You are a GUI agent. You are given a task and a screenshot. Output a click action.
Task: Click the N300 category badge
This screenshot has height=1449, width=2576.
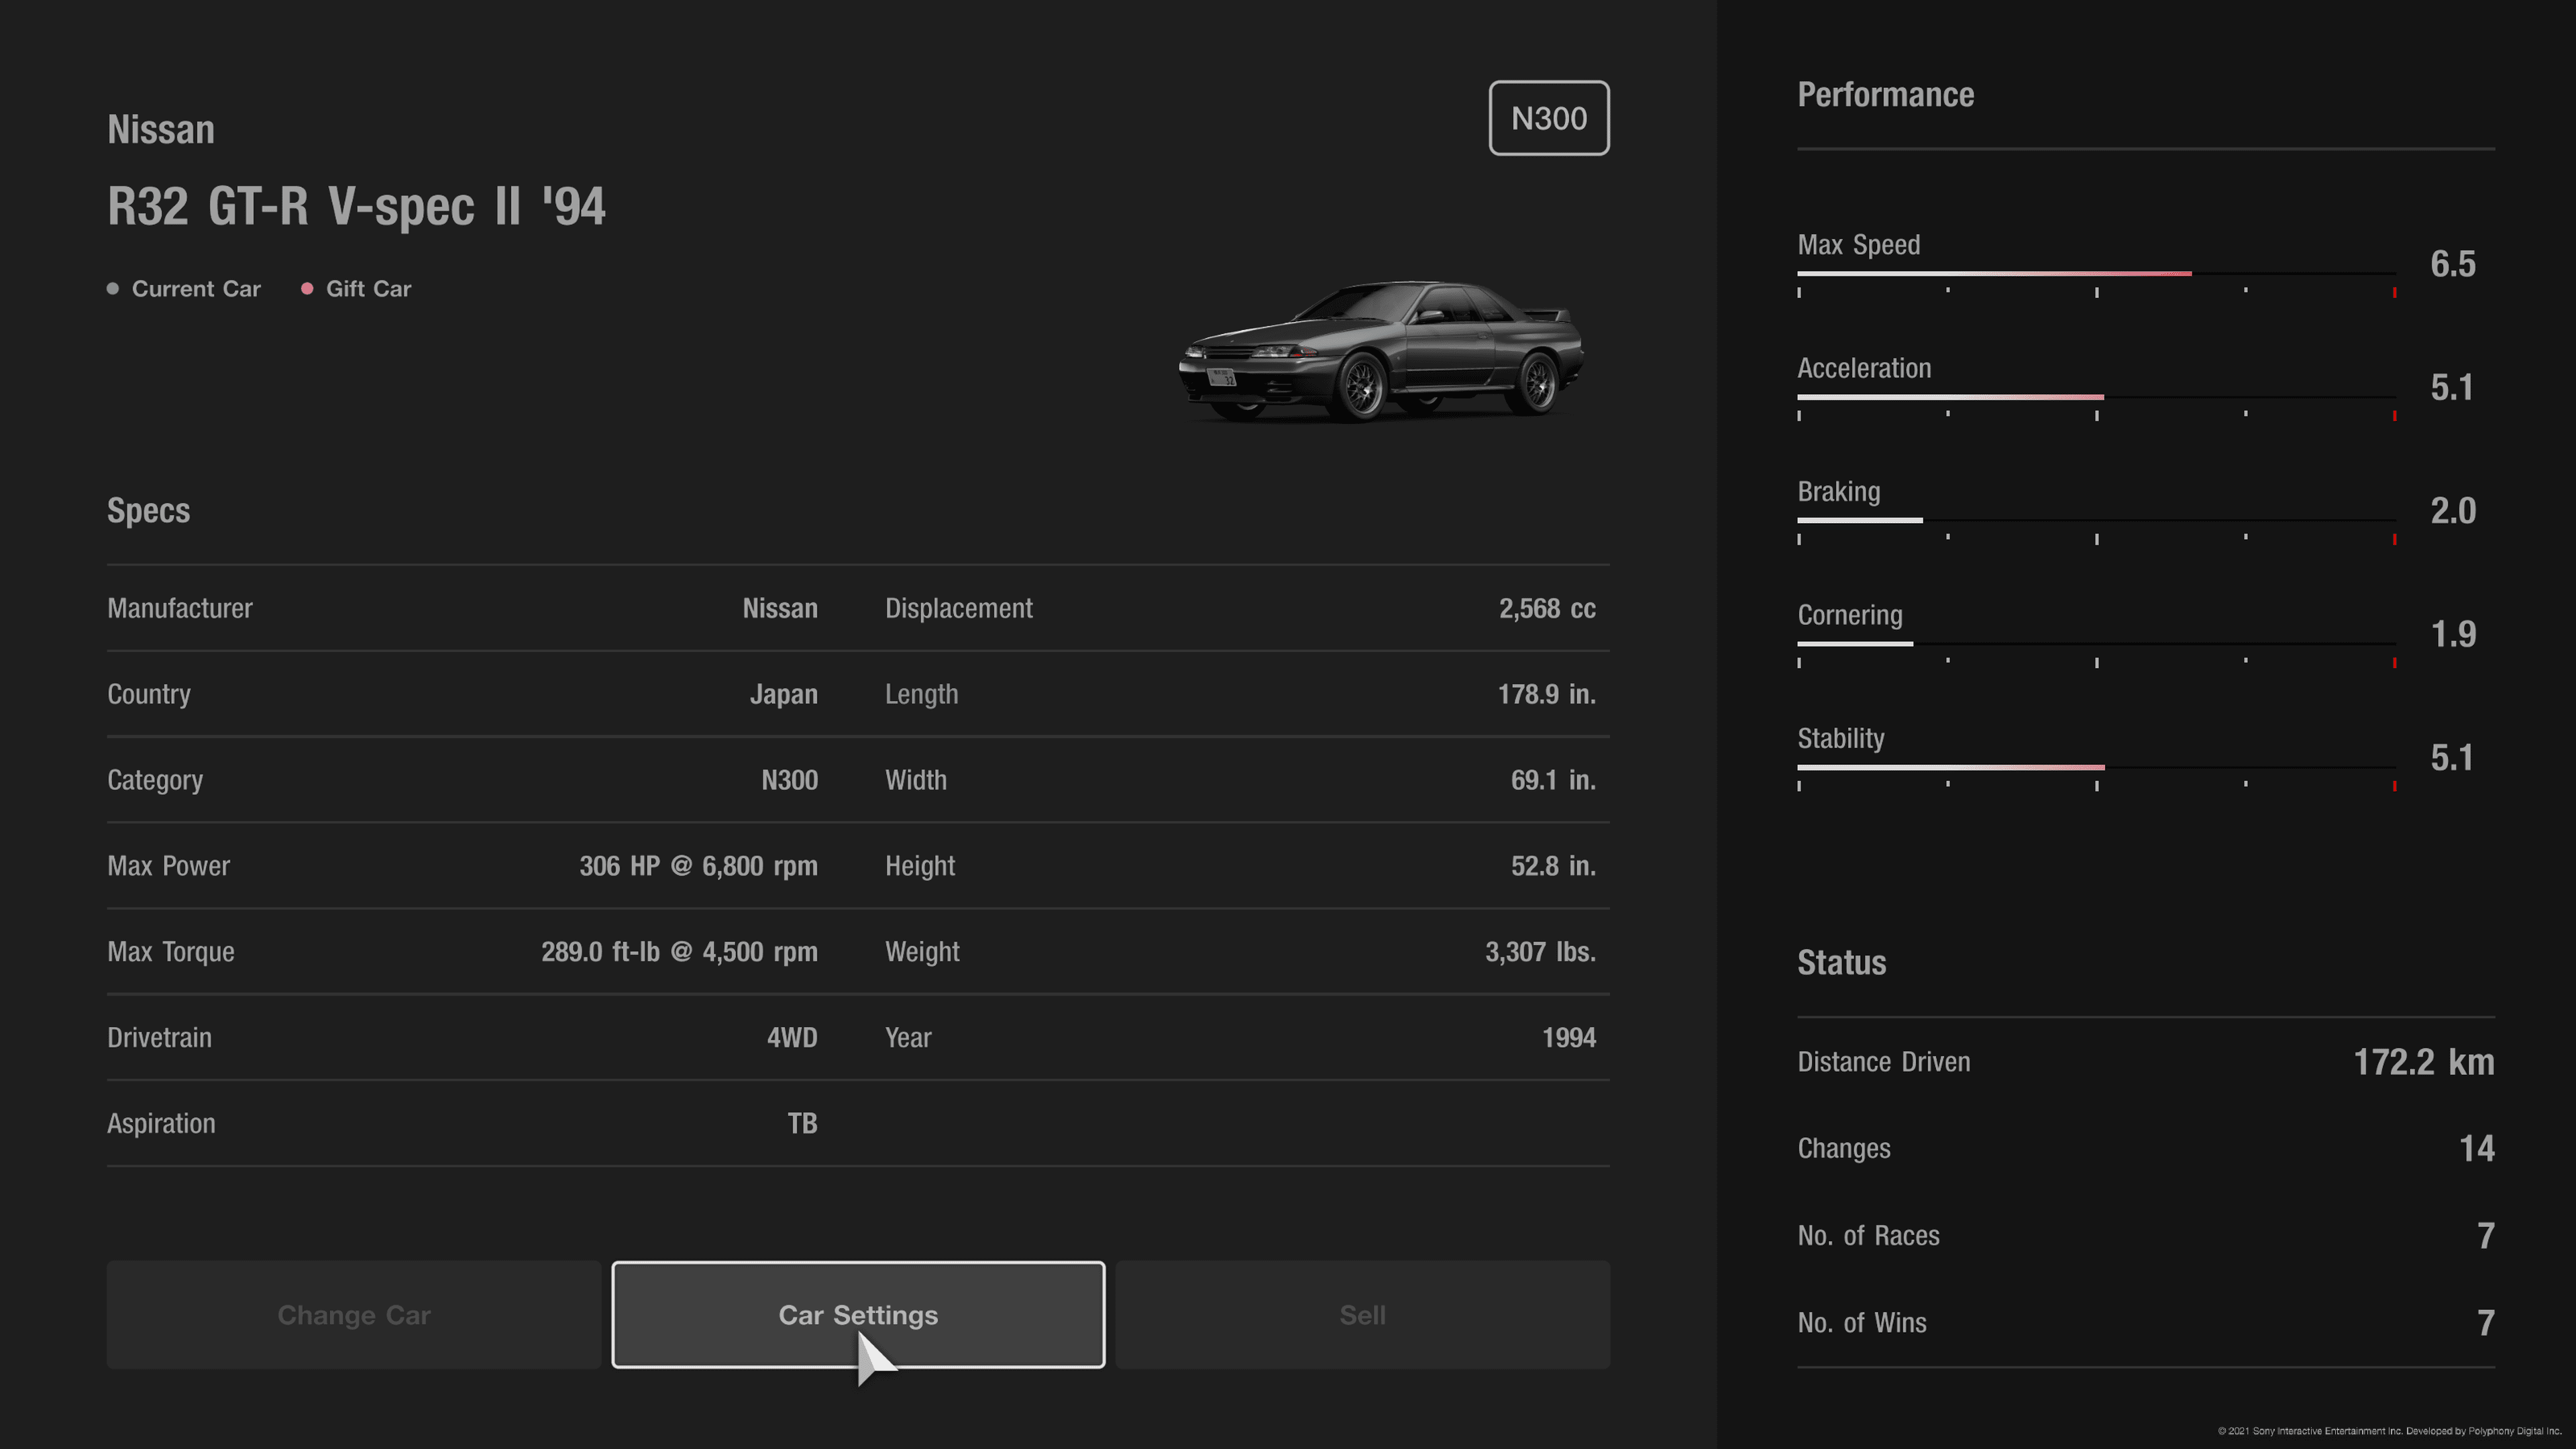point(1548,118)
